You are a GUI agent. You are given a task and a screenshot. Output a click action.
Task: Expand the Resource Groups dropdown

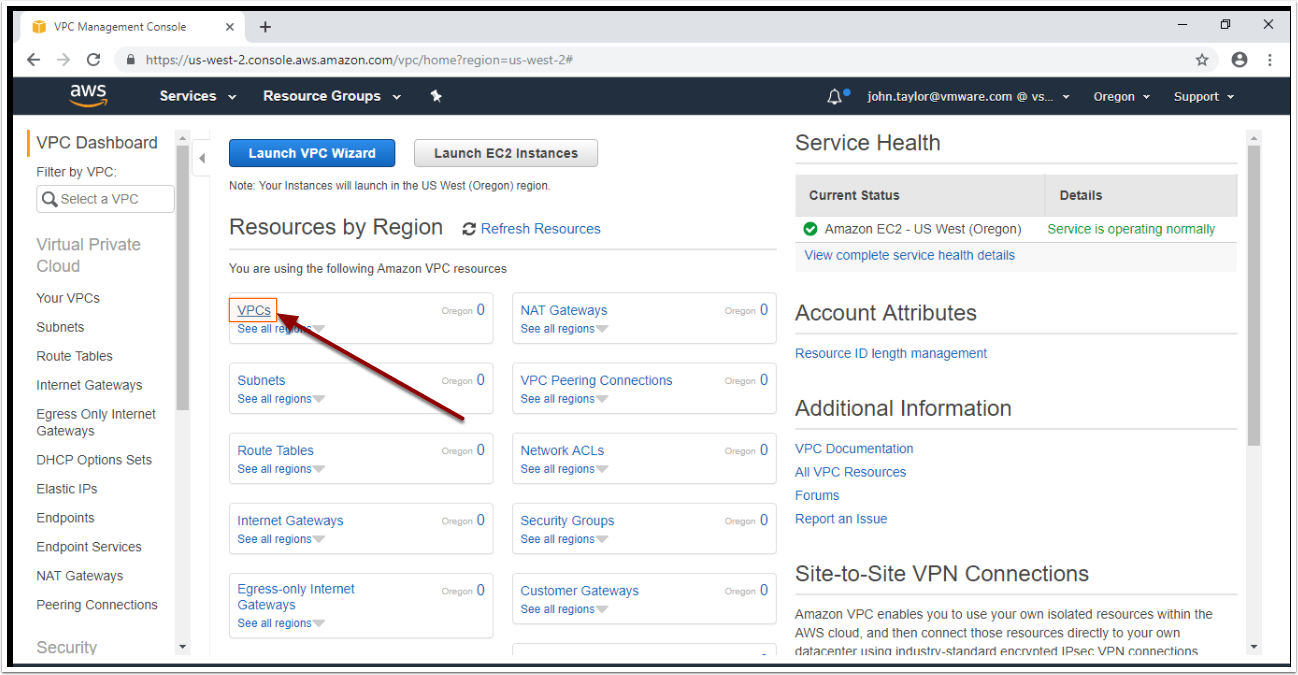click(x=331, y=96)
